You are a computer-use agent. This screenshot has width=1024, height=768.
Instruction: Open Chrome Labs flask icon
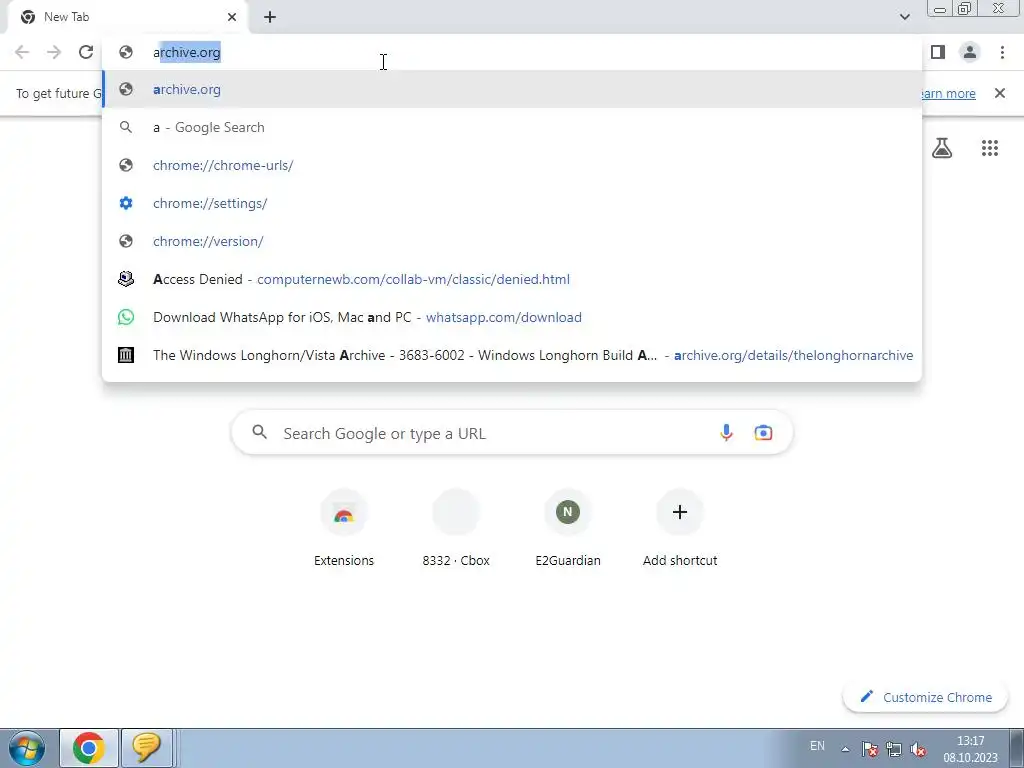[x=942, y=148]
